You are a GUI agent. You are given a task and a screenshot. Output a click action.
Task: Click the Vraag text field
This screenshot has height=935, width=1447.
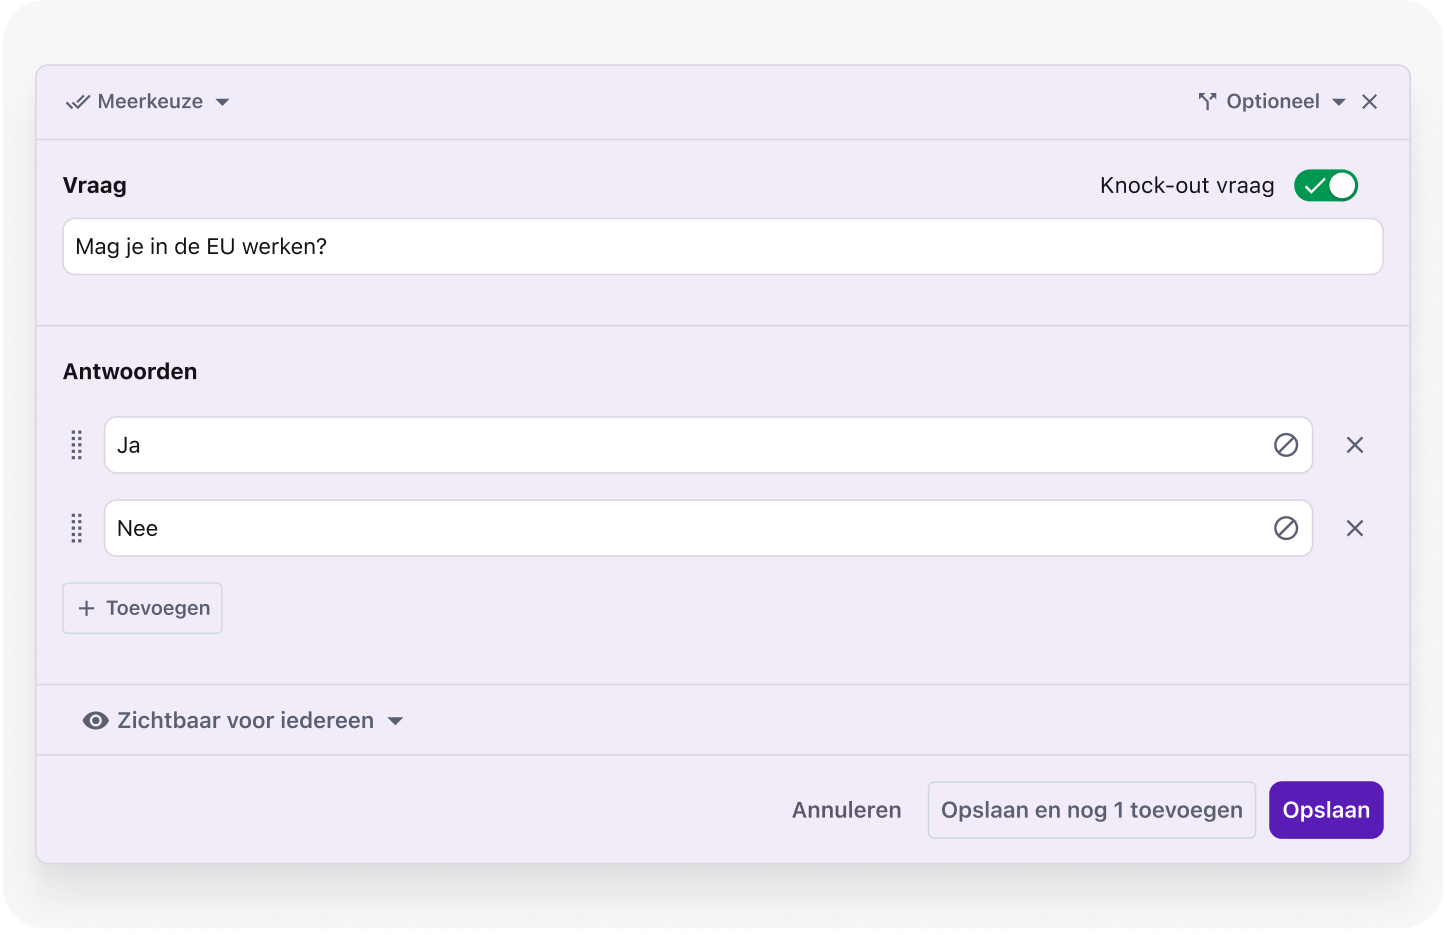pos(722,247)
